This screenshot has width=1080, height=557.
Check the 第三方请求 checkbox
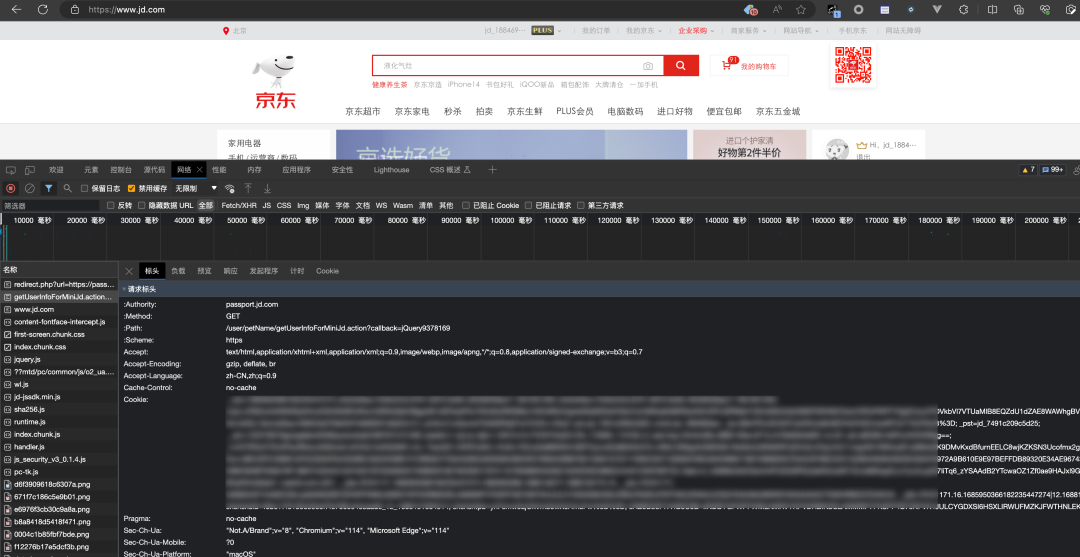click(x=581, y=205)
